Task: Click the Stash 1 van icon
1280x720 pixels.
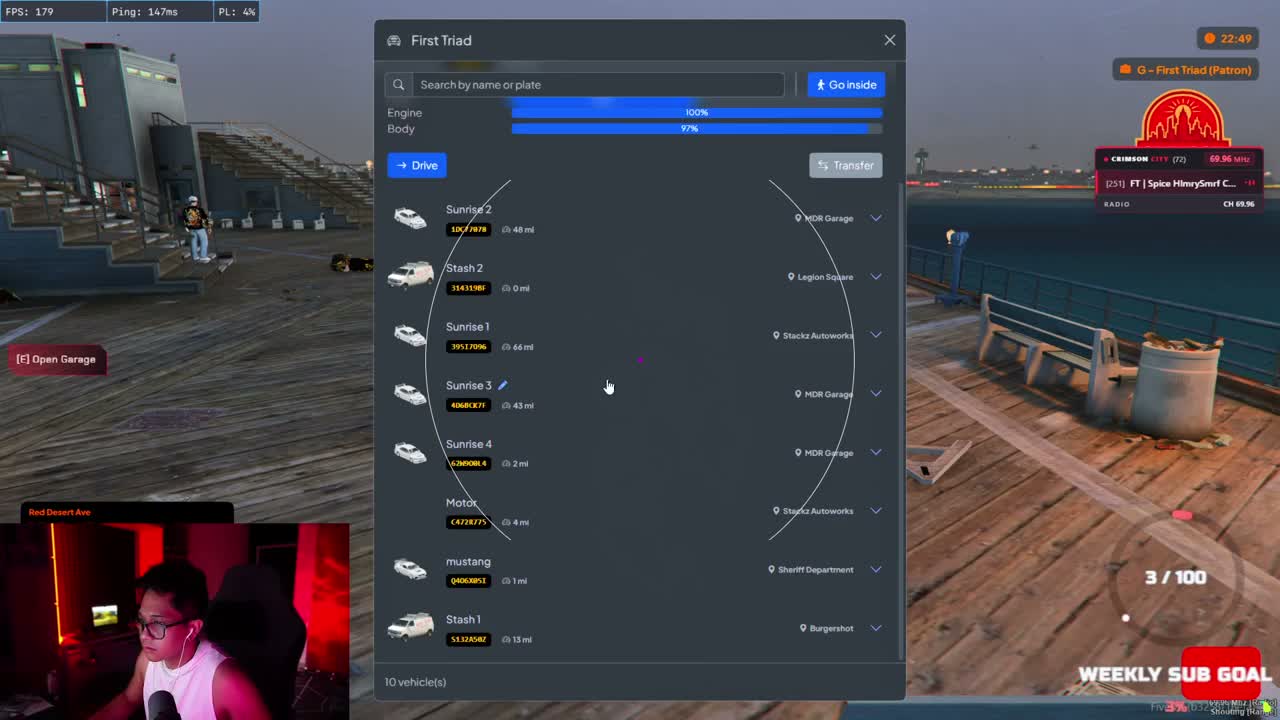Action: 410,627
